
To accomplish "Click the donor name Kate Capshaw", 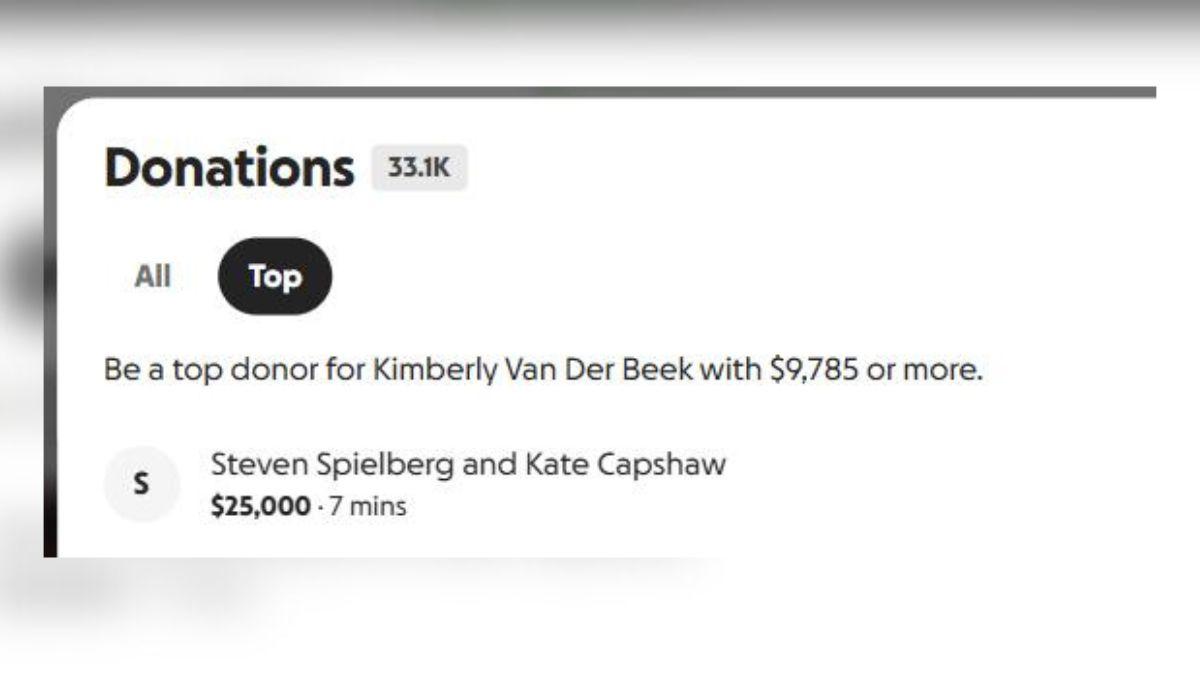I will click(625, 464).
